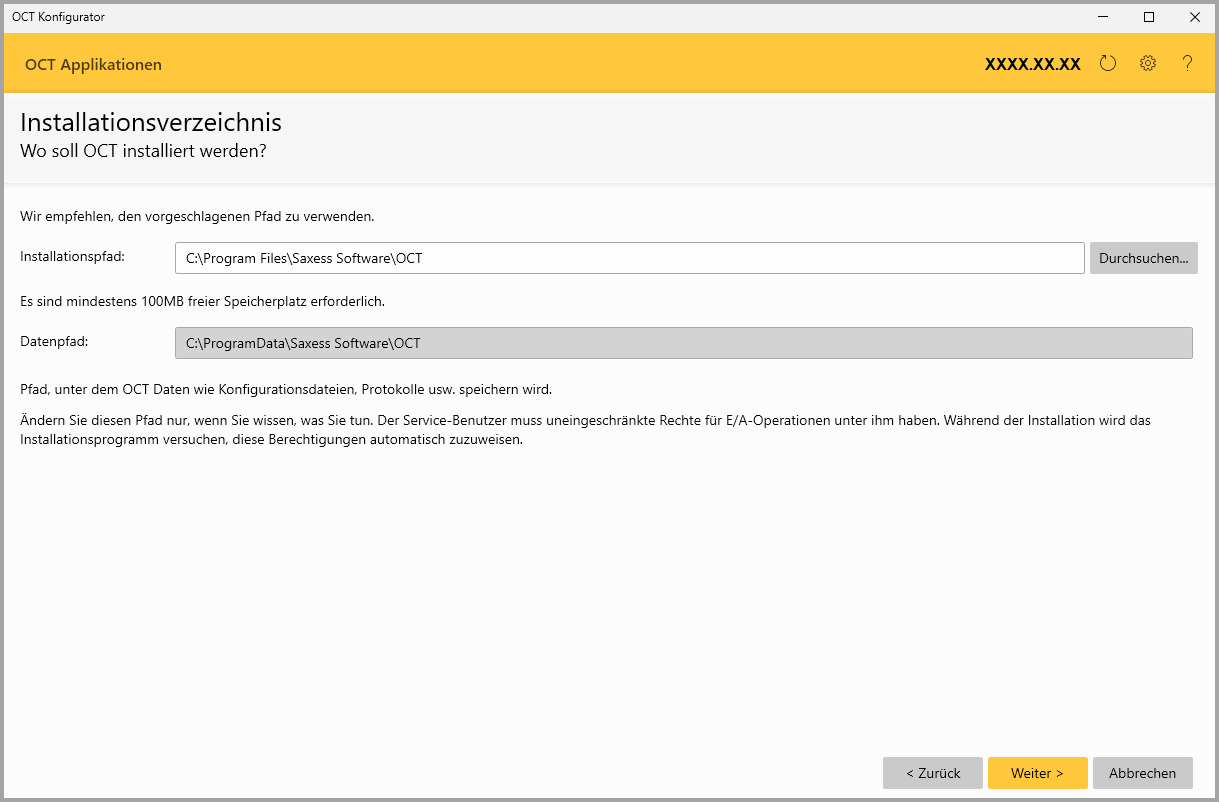The image size is (1219, 802).
Task: Click the XXXX.XX.XX version label
Action: (1032, 64)
